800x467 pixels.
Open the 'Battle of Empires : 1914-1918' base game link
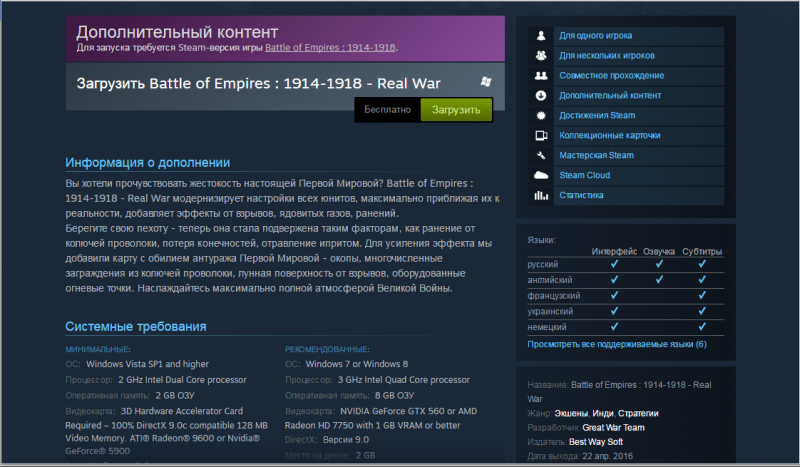coord(330,47)
